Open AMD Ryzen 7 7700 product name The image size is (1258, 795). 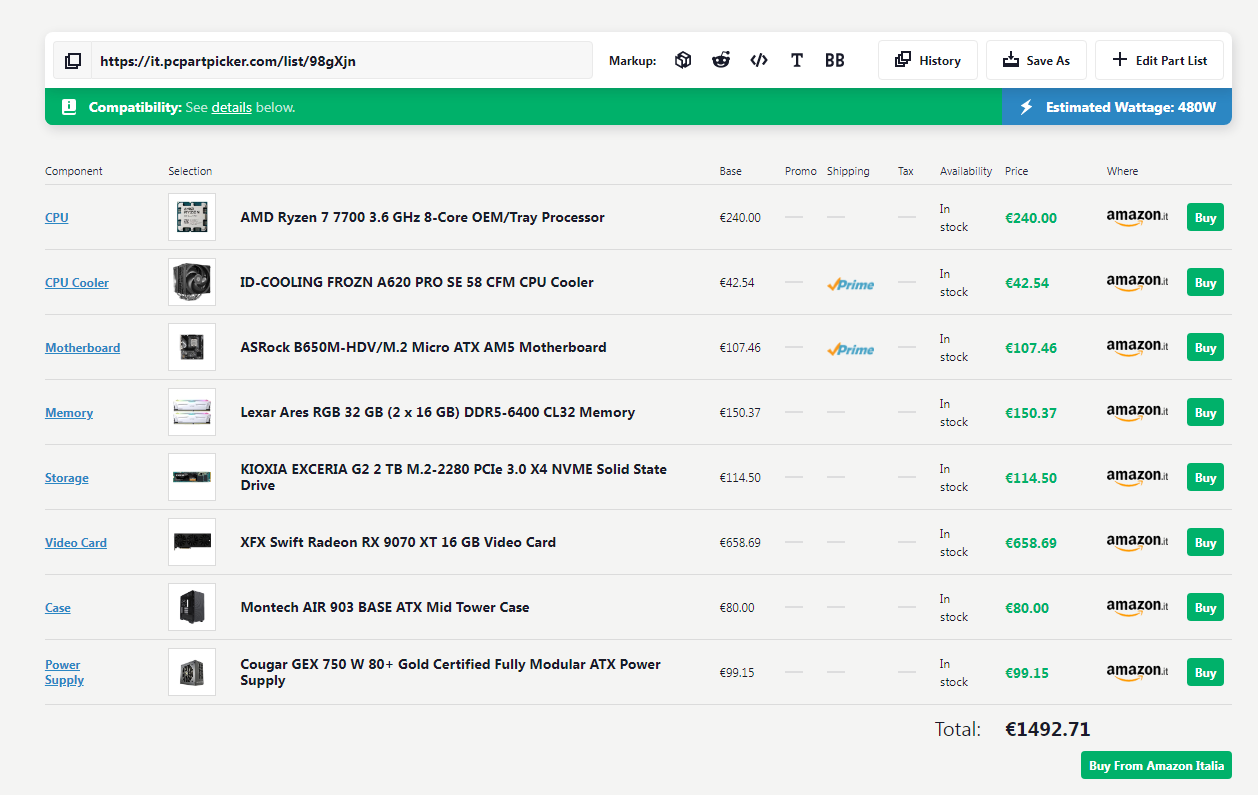[422, 217]
